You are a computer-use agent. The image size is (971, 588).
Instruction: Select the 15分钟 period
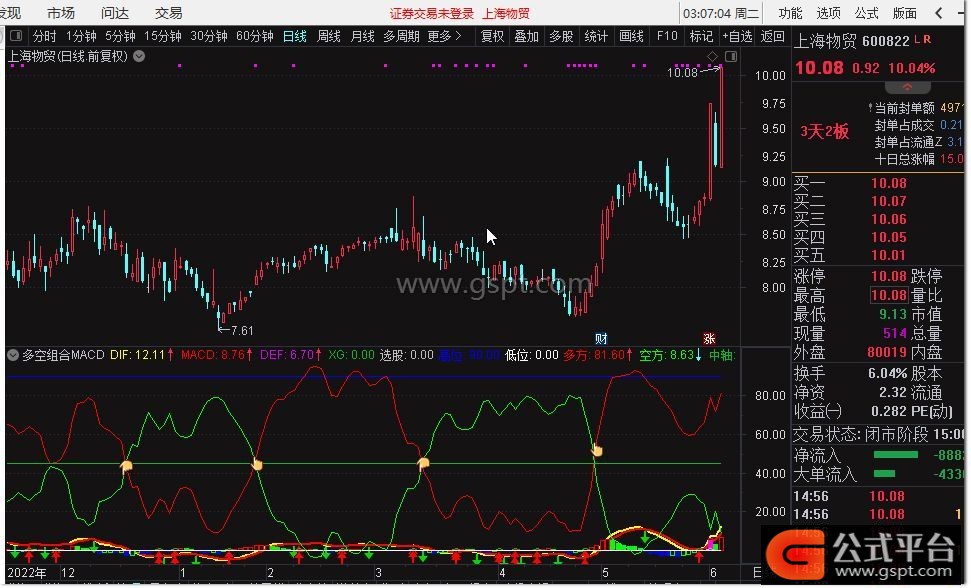[162, 37]
